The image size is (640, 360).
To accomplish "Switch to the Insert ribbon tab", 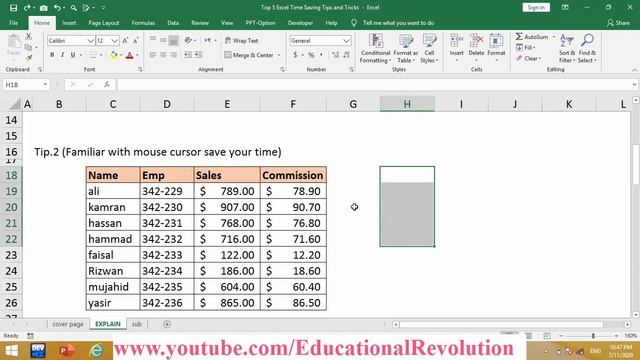I will 69,23.
